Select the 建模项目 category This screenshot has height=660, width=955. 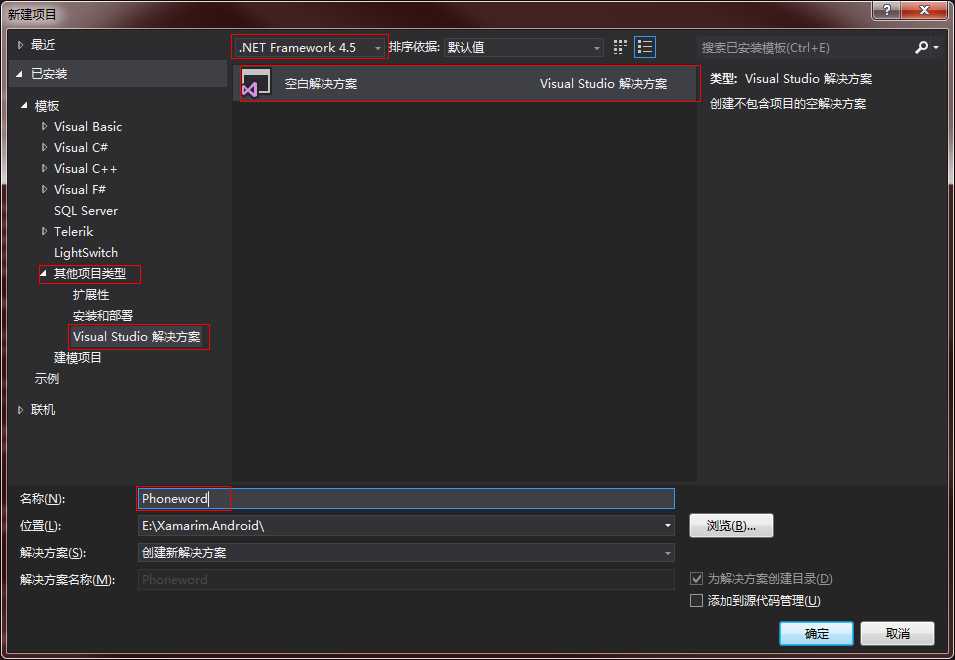77,357
